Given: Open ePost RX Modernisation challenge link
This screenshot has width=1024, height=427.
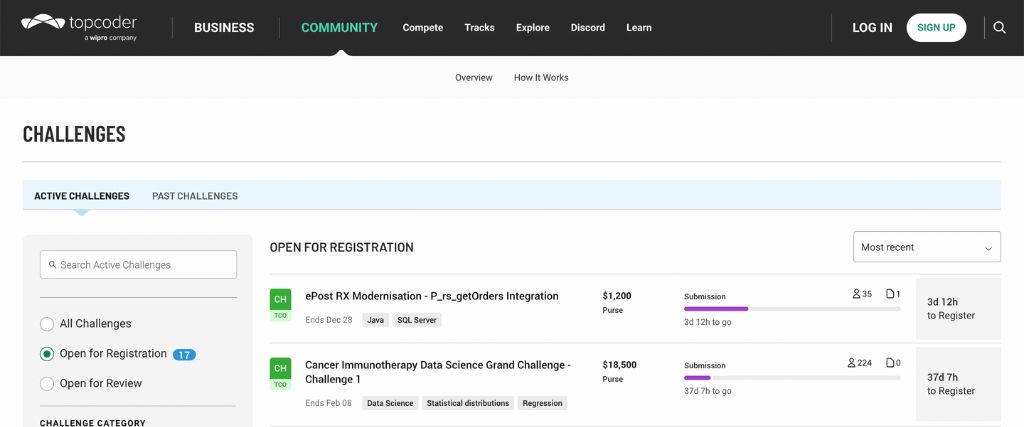Looking at the screenshot, I should click(432, 296).
